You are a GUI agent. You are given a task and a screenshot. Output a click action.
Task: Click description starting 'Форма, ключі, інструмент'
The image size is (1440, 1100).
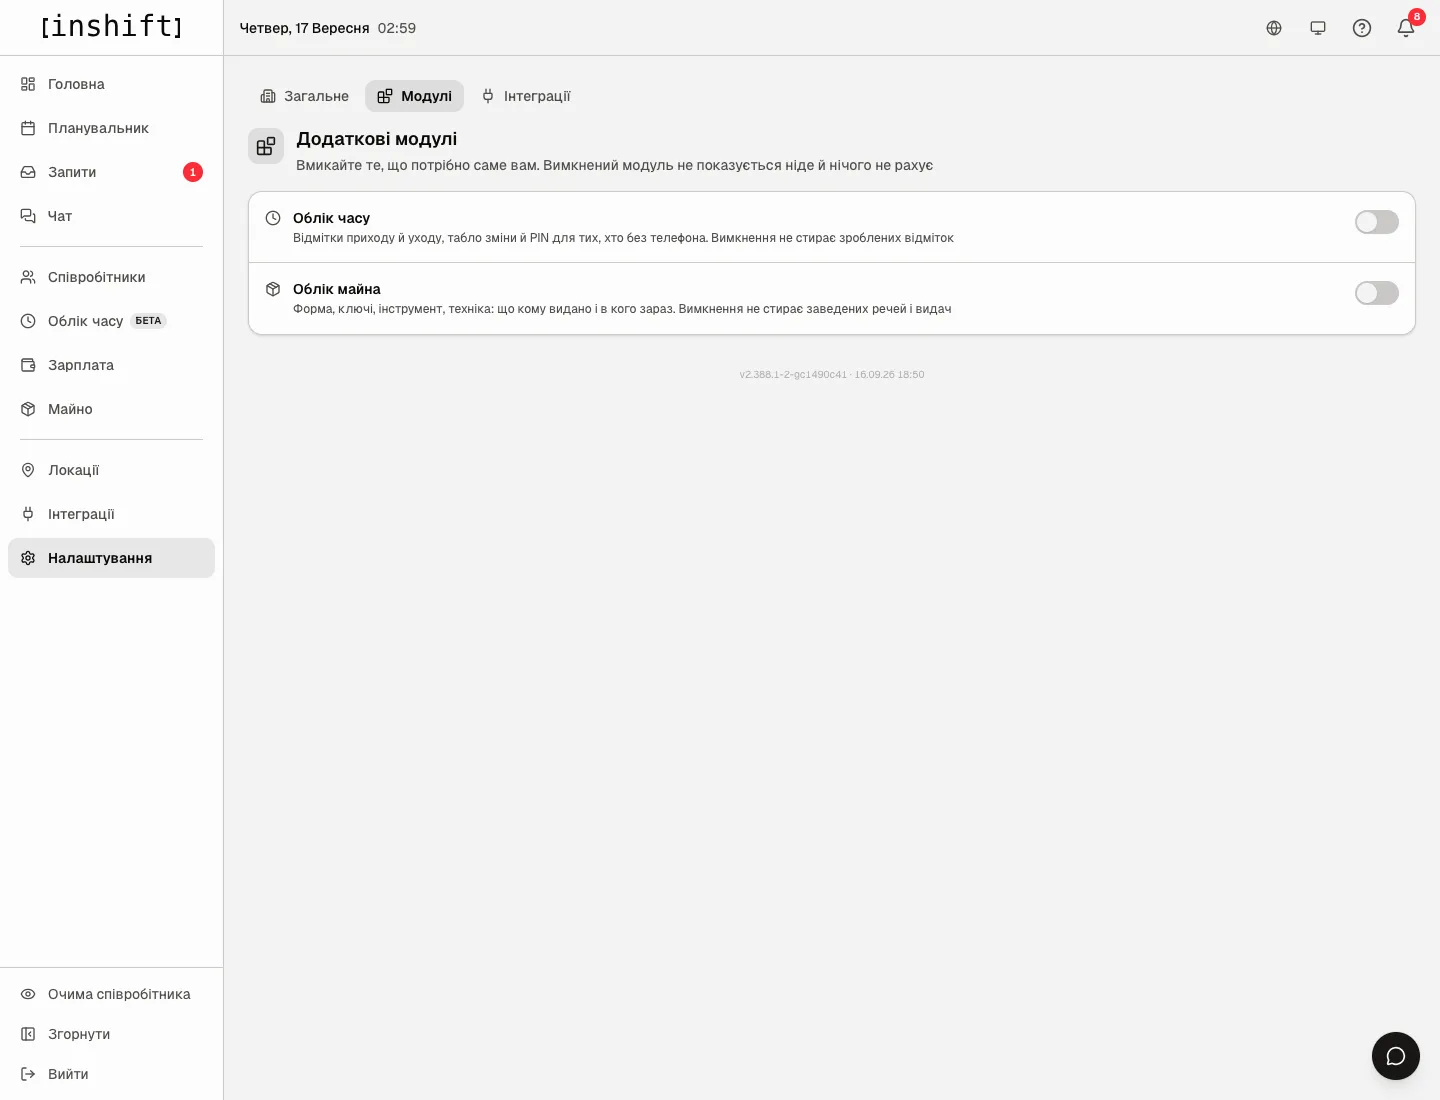[622, 309]
